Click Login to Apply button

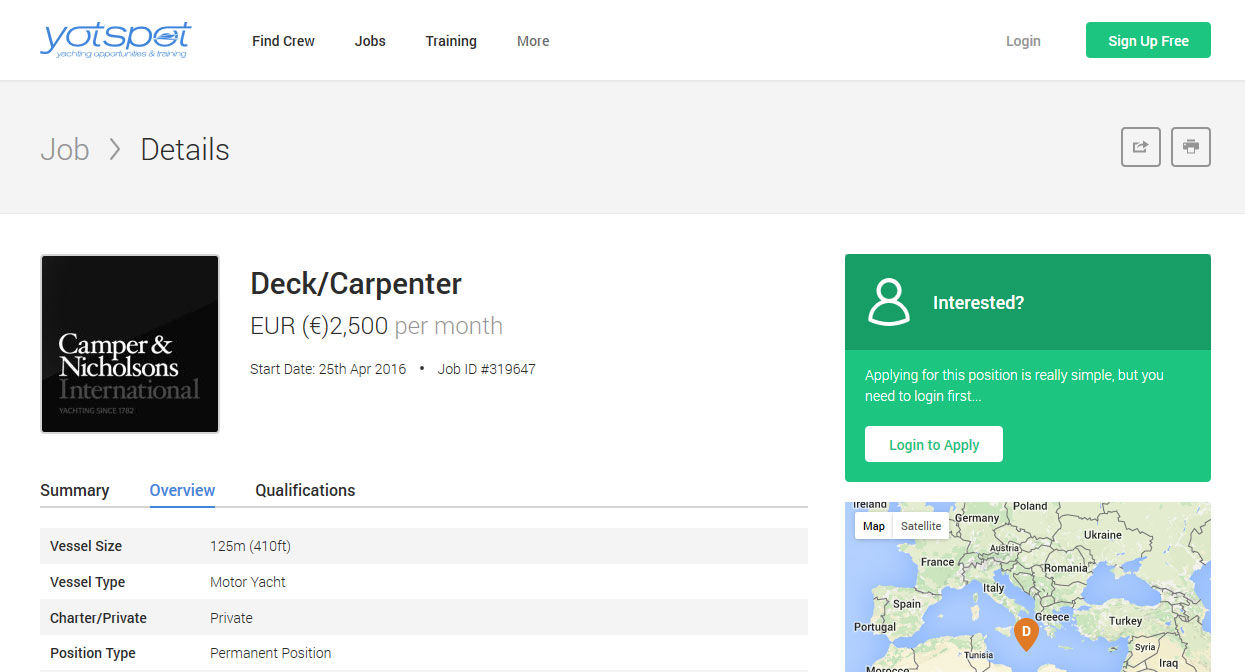pyautogui.click(x=934, y=445)
